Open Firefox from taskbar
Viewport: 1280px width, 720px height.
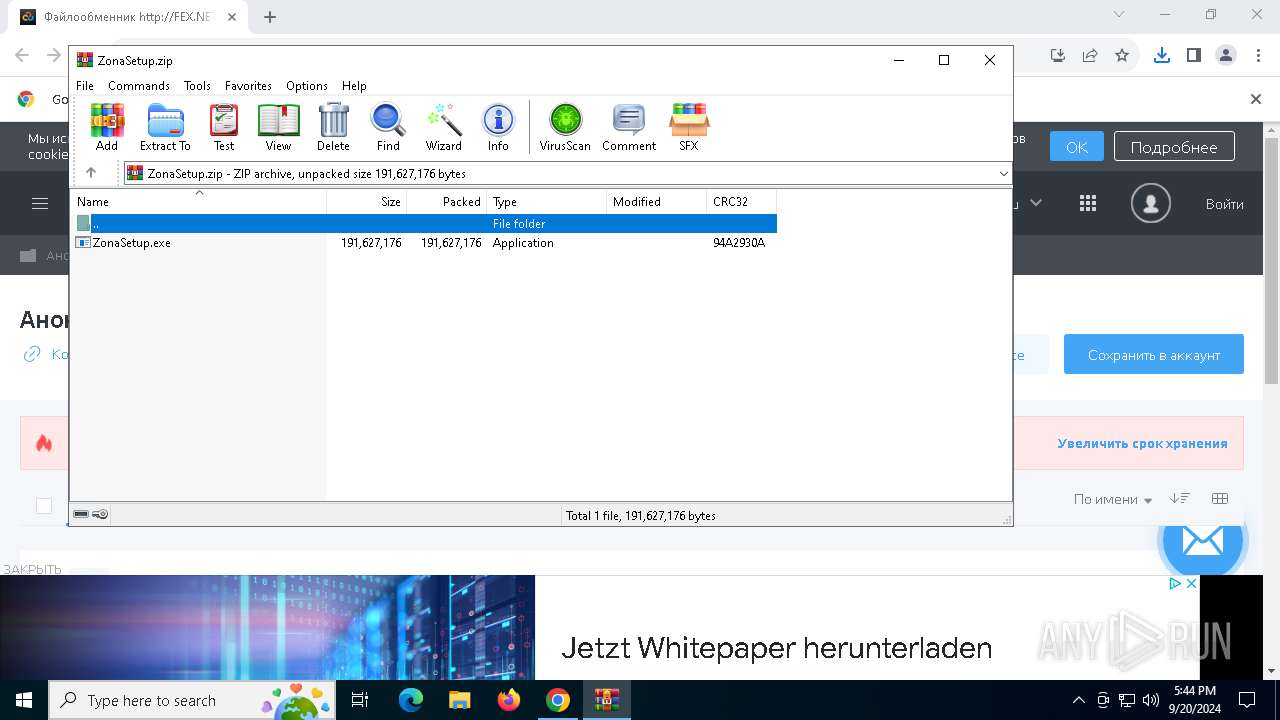508,700
